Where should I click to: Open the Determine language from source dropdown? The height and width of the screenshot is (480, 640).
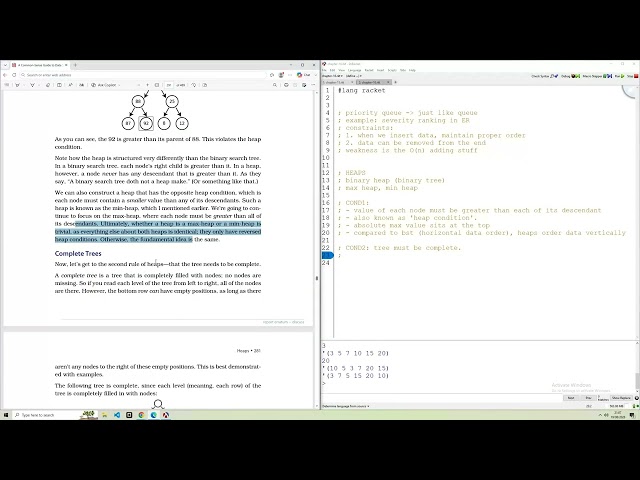(346, 407)
